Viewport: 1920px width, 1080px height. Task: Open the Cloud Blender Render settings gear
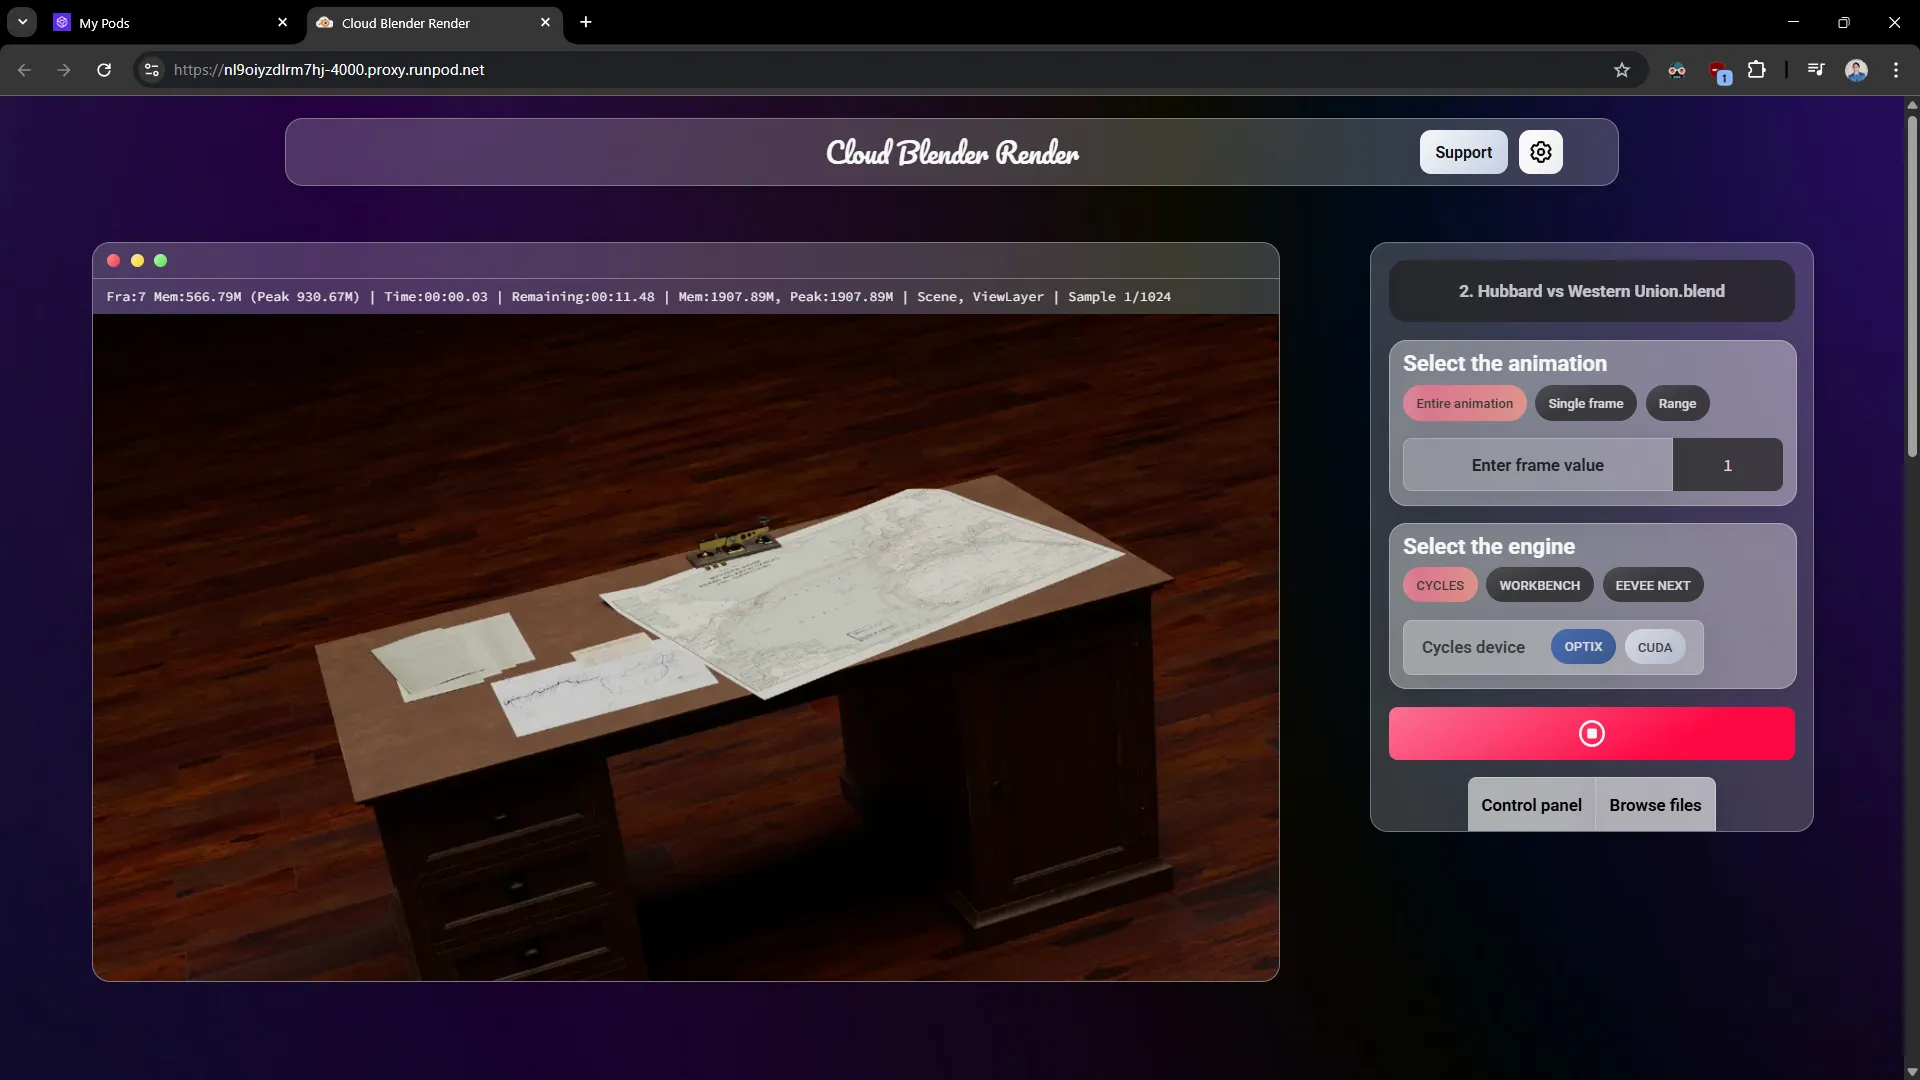pos(1540,151)
